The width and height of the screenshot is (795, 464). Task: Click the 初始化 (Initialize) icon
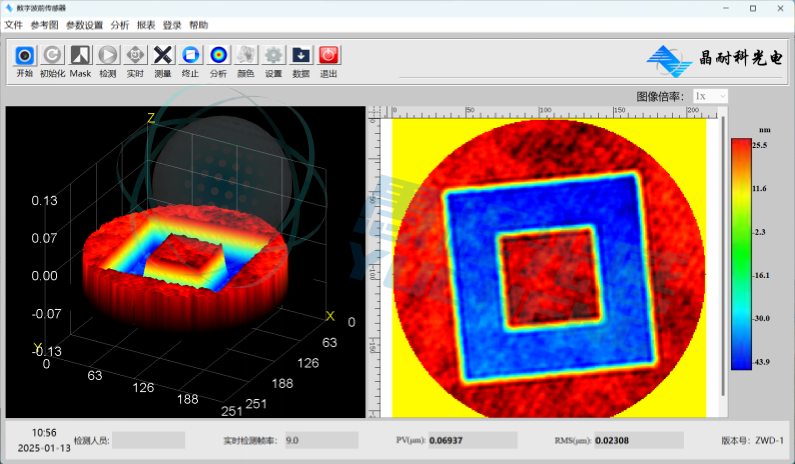pos(52,56)
